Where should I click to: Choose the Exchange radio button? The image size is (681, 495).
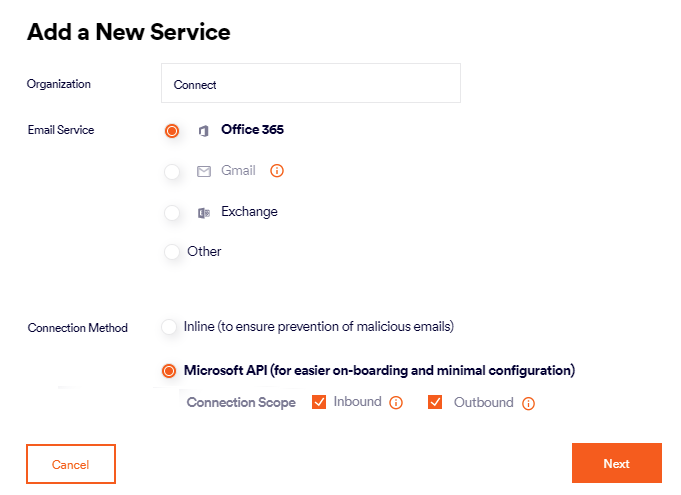(x=172, y=213)
